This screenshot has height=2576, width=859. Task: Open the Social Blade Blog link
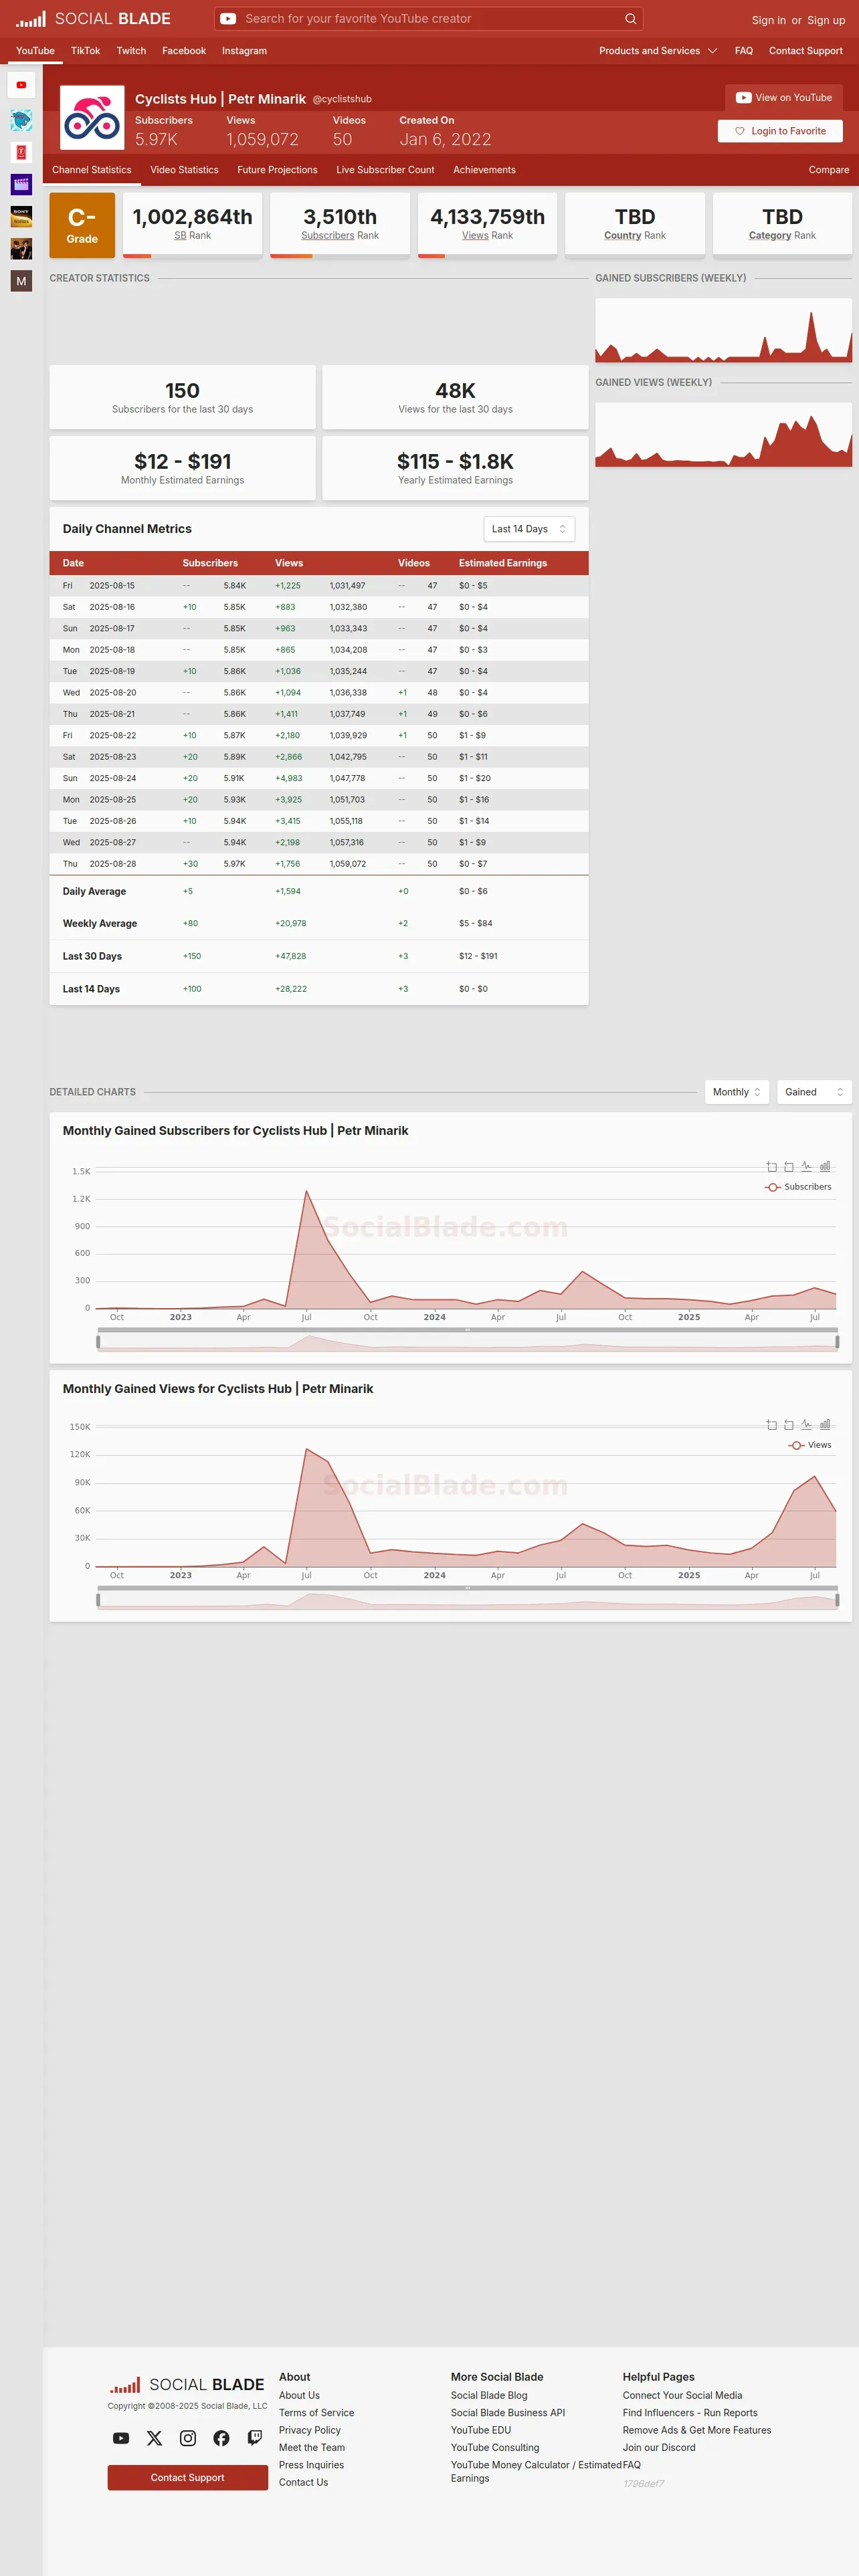click(489, 2395)
